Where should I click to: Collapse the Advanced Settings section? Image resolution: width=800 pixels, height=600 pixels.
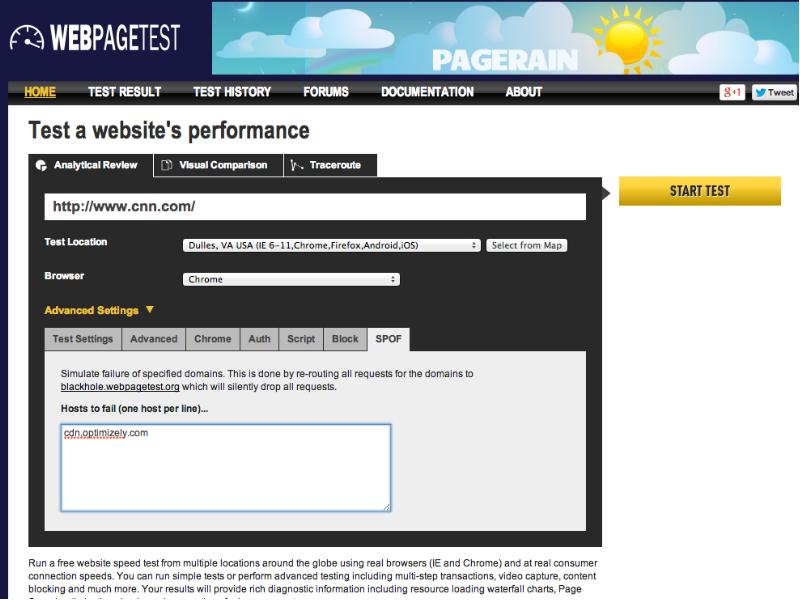click(x=100, y=310)
